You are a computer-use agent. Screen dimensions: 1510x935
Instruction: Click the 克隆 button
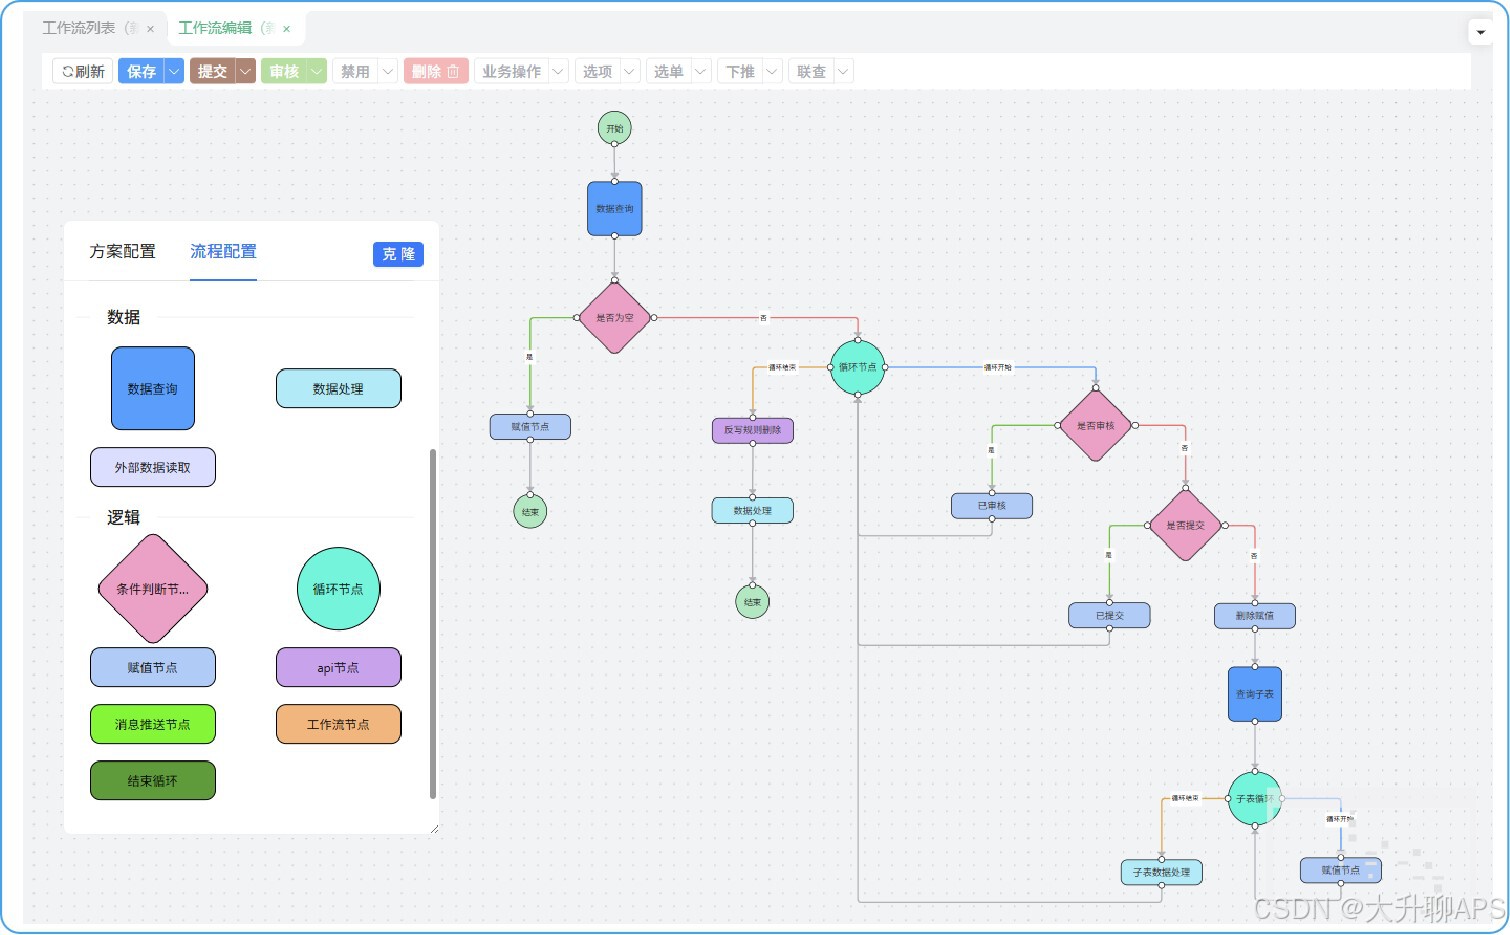[x=398, y=254]
